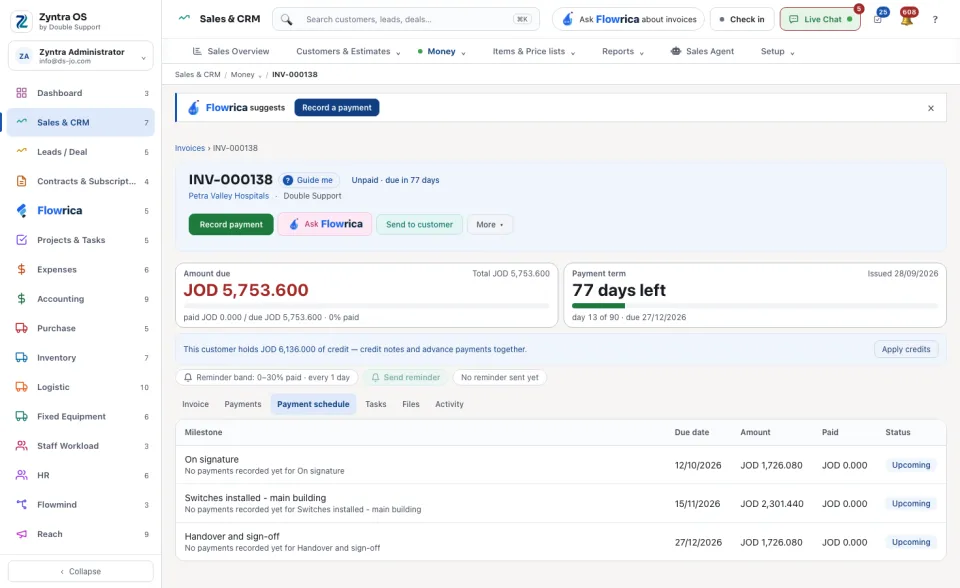Viewport: 960px width, 588px height.
Task: Click the Check in button
Action: (742, 20)
